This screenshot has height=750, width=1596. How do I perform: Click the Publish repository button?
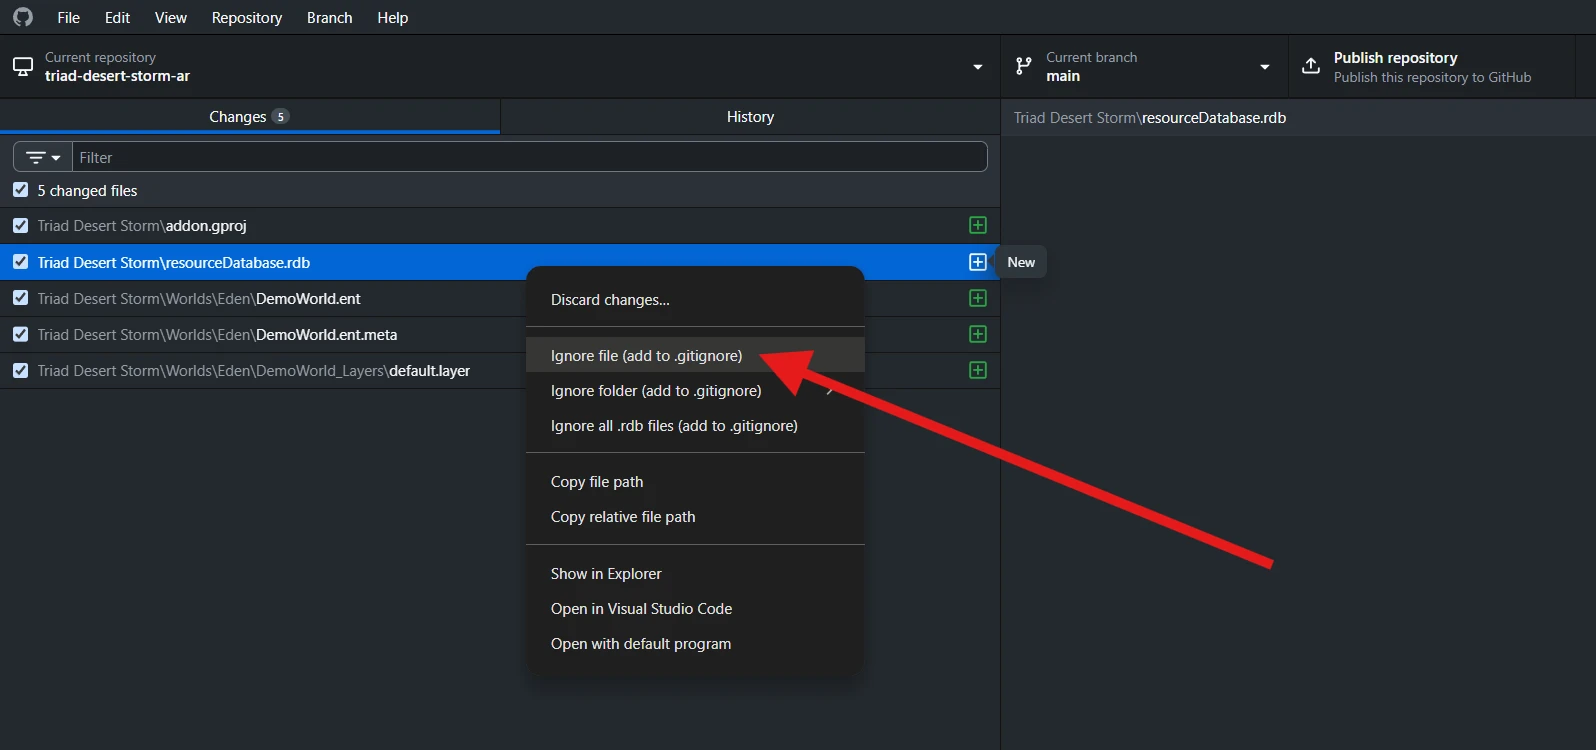pyautogui.click(x=1431, y=67)
